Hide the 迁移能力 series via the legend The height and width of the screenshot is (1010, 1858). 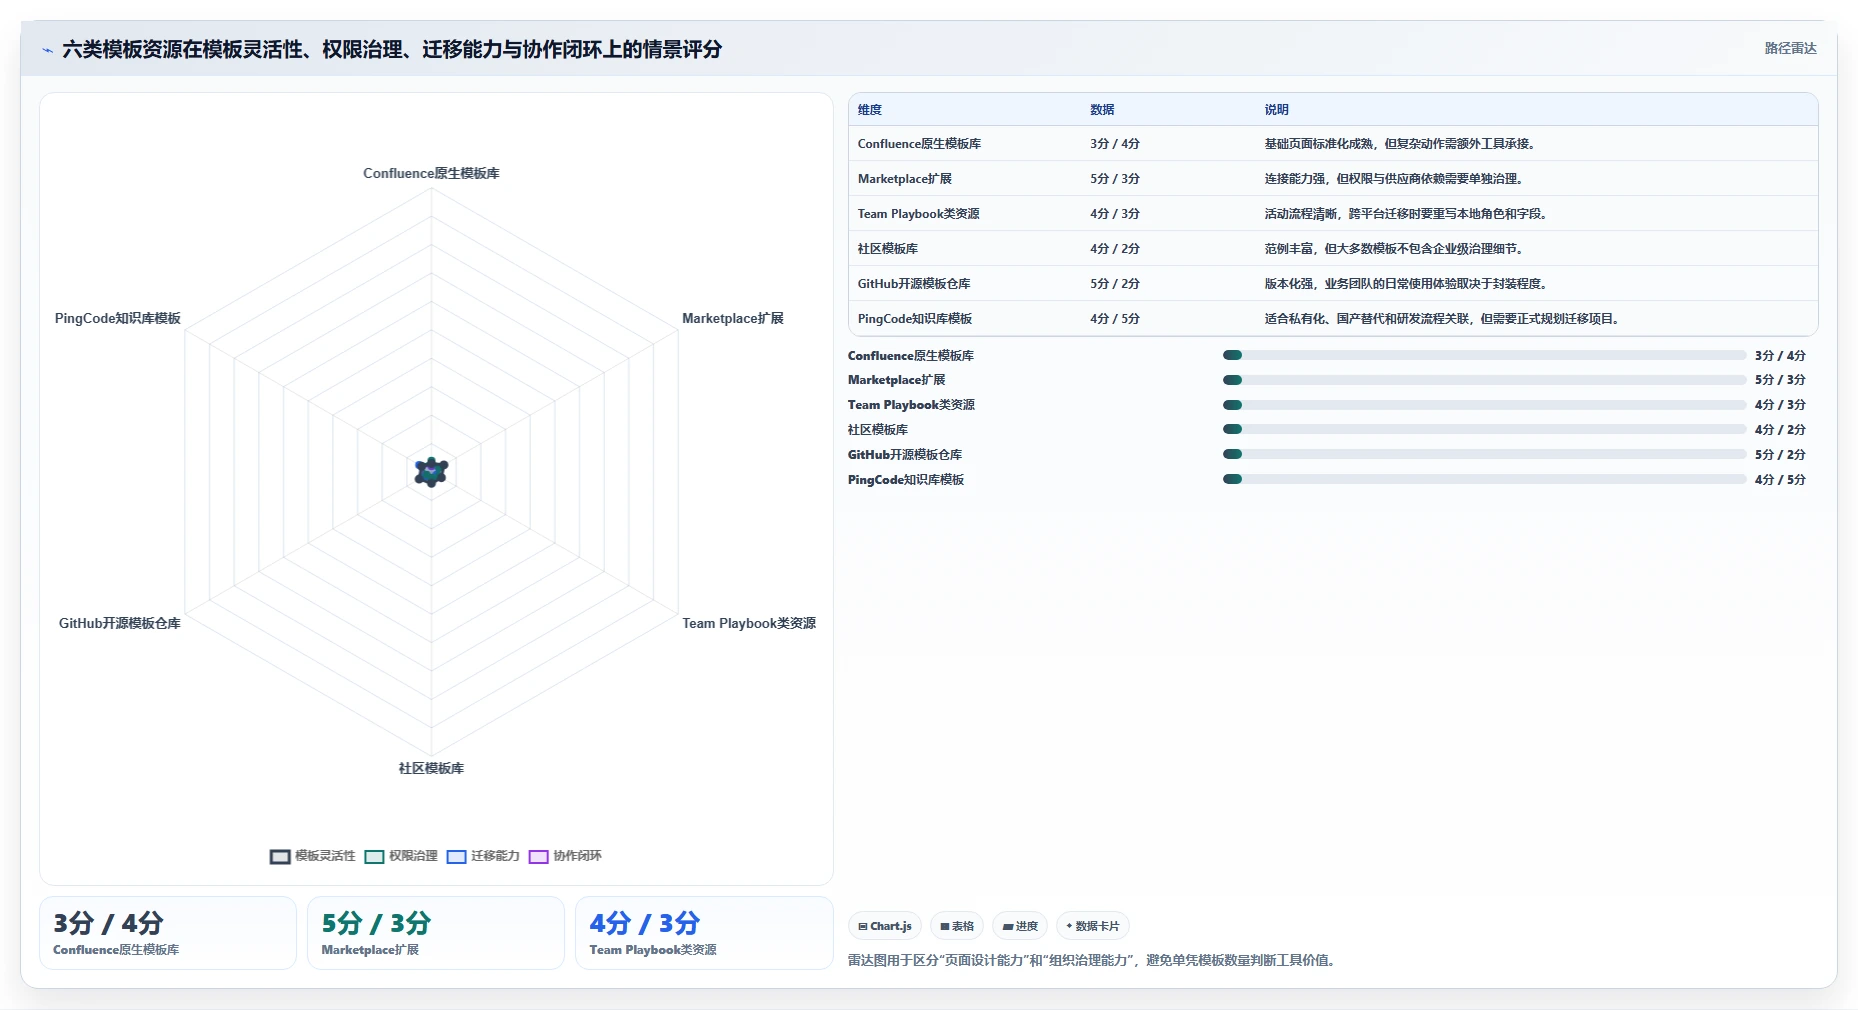[483, 856]
